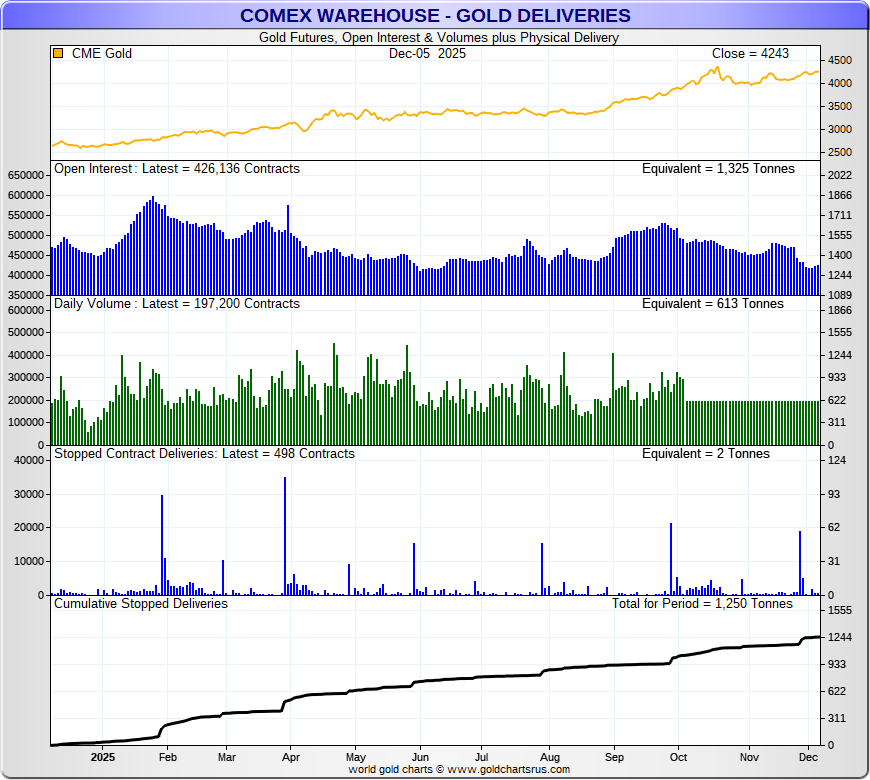Click the Cumulative Stopped Deliveries heading
Screen dimensions: 870x780
[141, 603]
